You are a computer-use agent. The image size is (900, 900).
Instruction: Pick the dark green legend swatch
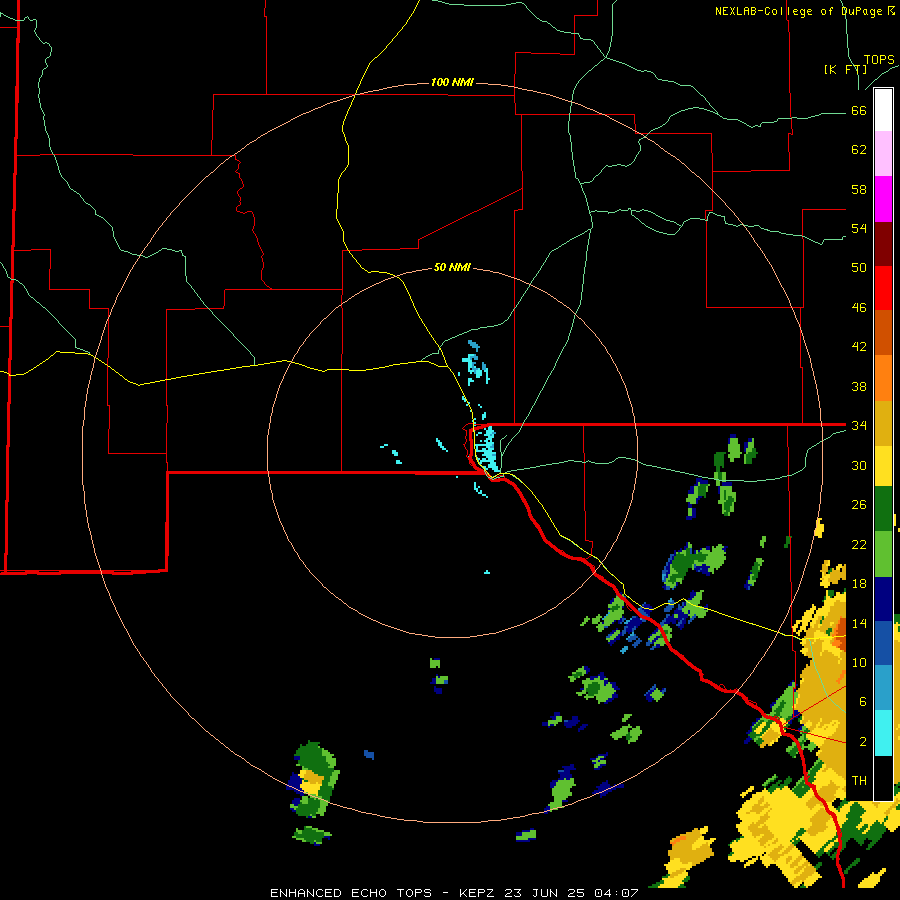pos(883,509)
